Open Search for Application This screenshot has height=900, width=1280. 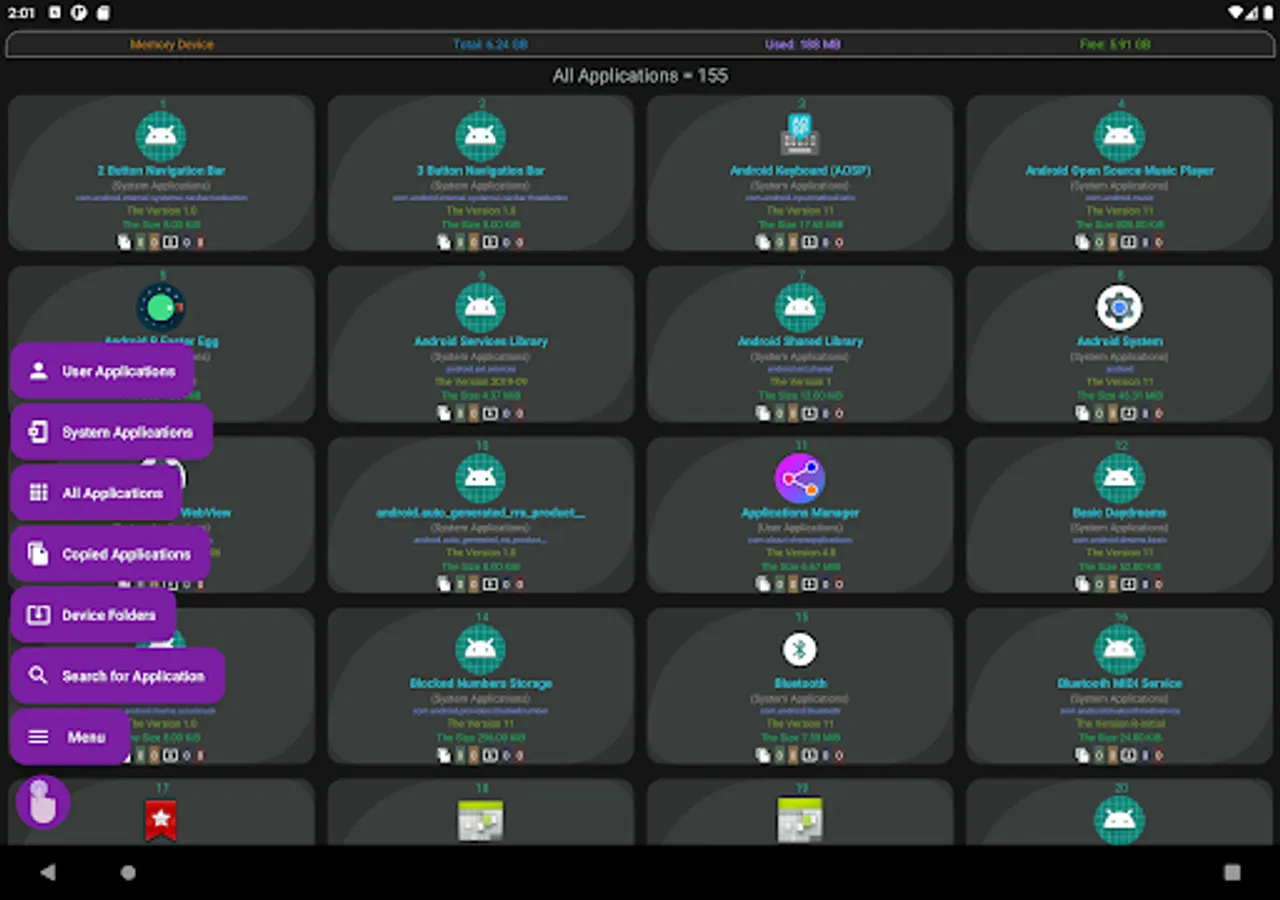click(117, 676)
